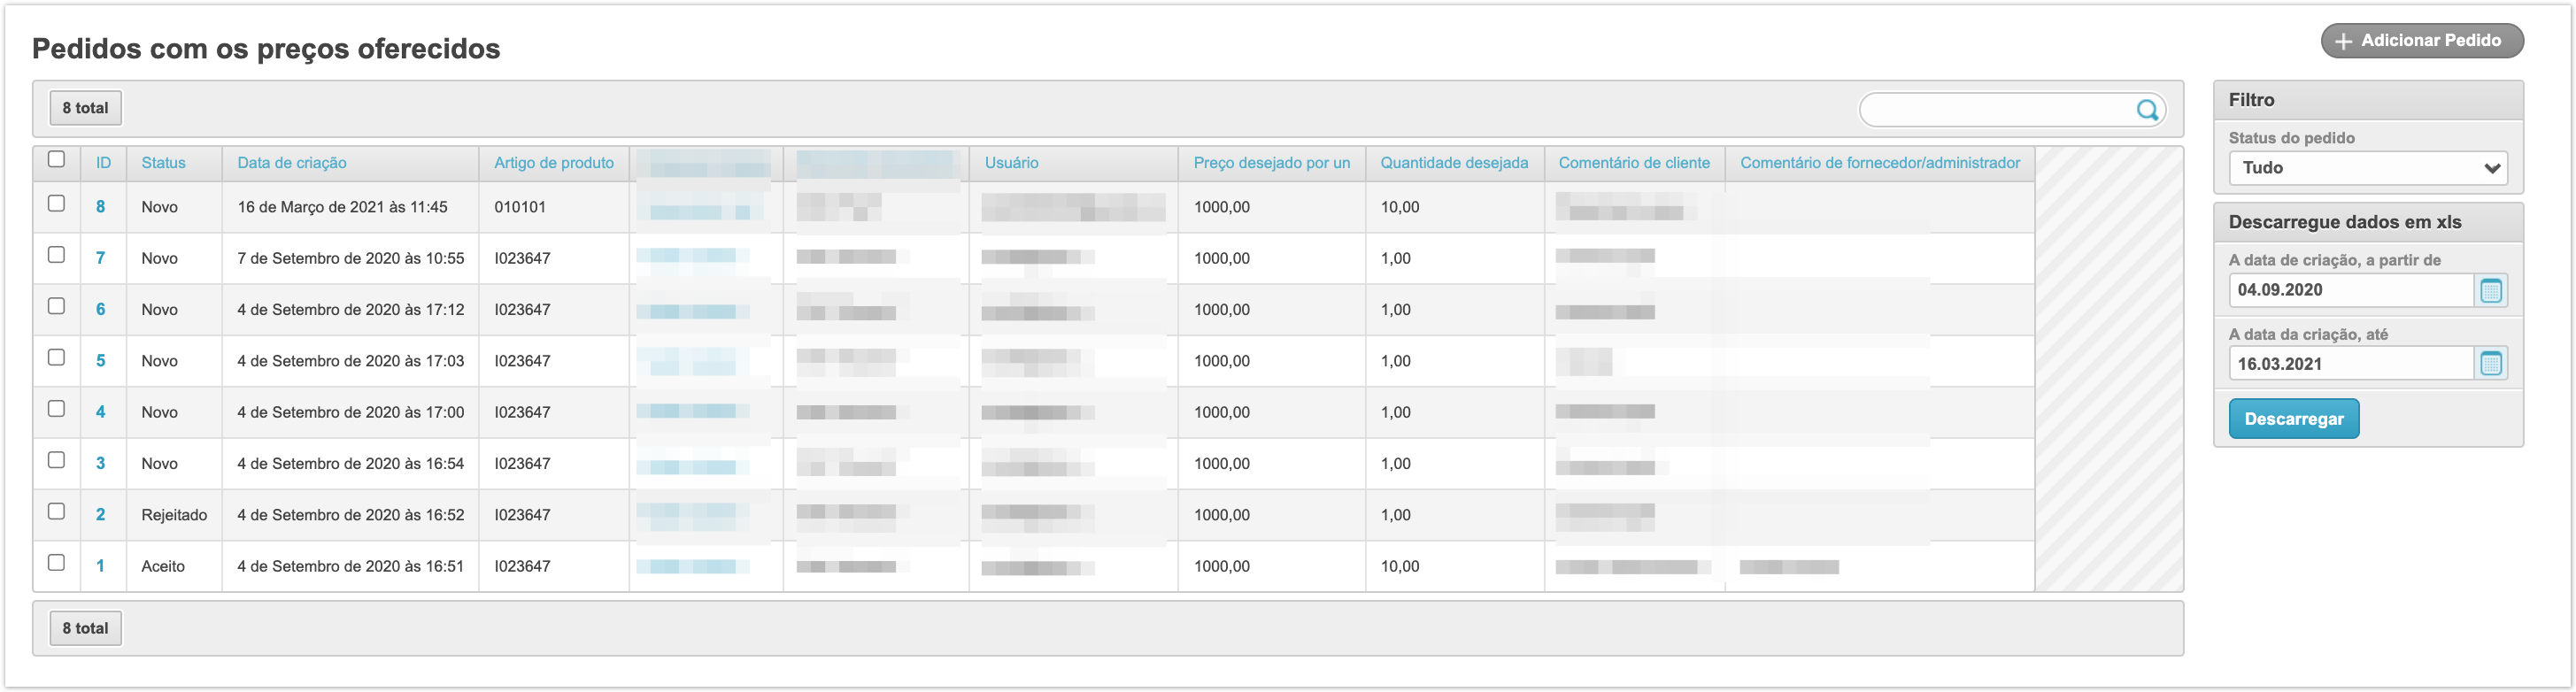
Task: Toggle the select-all header checkbox
Action: (x=57, y=160)
